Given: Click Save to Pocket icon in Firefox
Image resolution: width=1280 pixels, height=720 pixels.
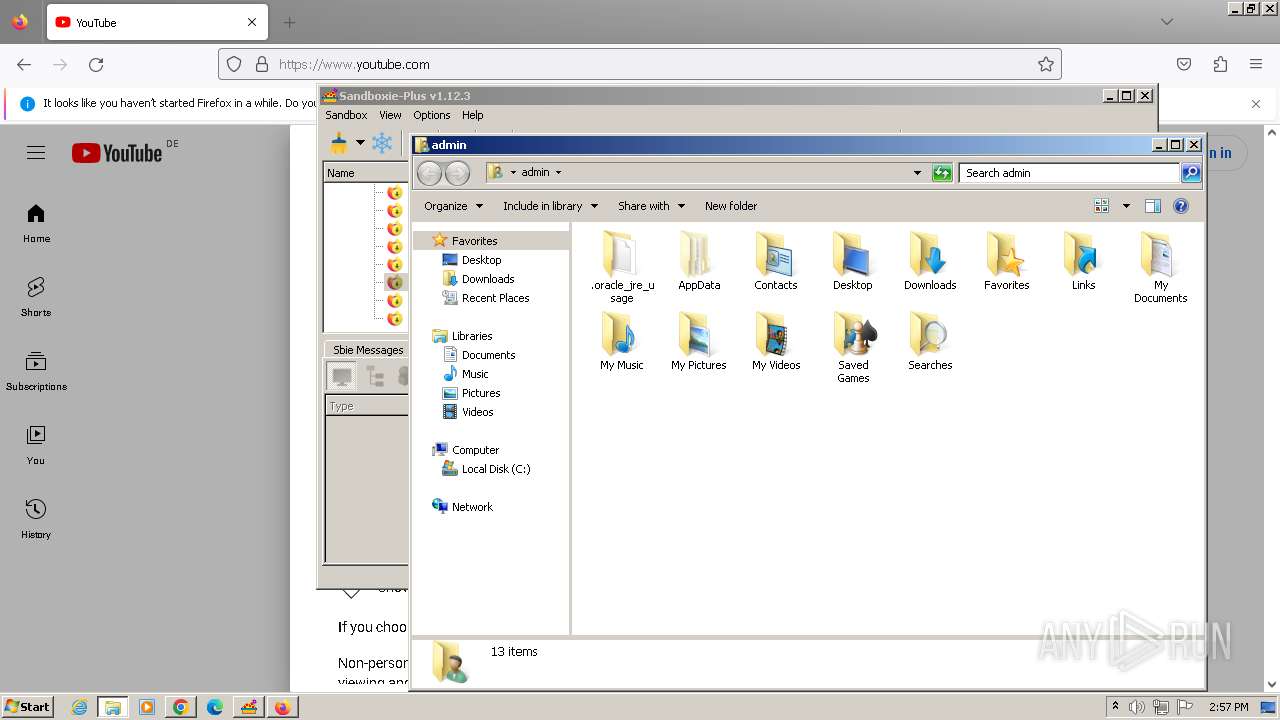Looking at the screenshot, I should tap(1184, 64).
